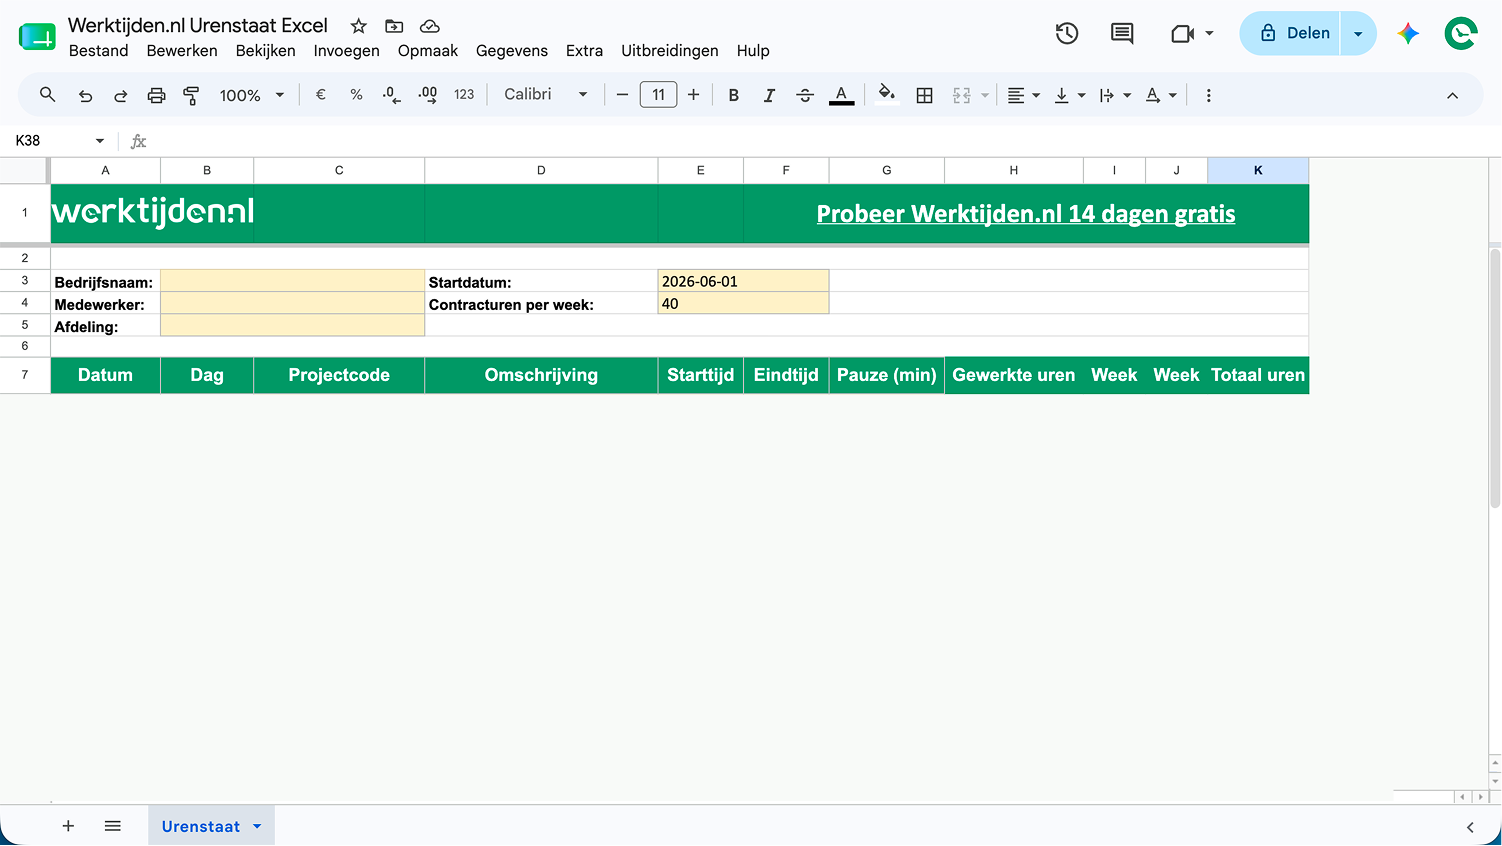
Task: Open text wrapping dropdown
Action: (x=1115, y=95)
